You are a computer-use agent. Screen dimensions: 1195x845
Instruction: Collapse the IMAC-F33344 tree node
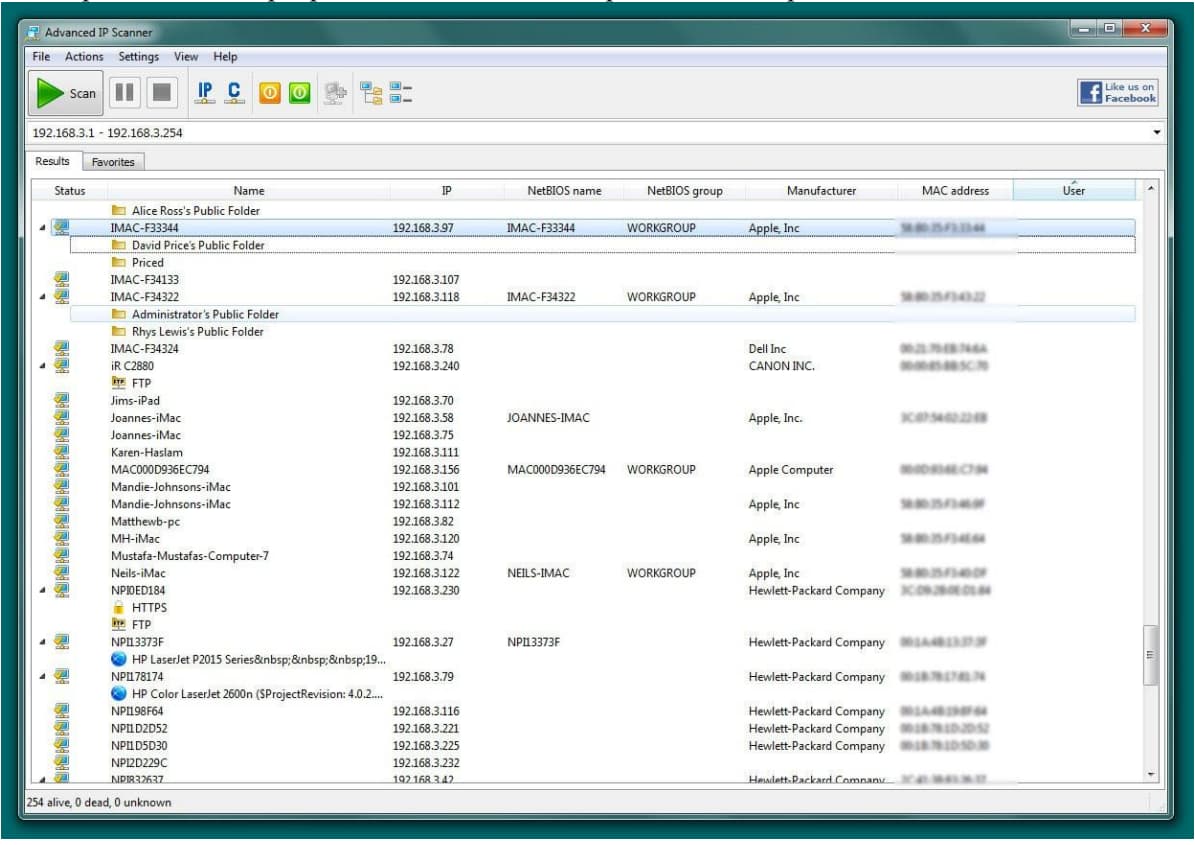tap(43, 228)
